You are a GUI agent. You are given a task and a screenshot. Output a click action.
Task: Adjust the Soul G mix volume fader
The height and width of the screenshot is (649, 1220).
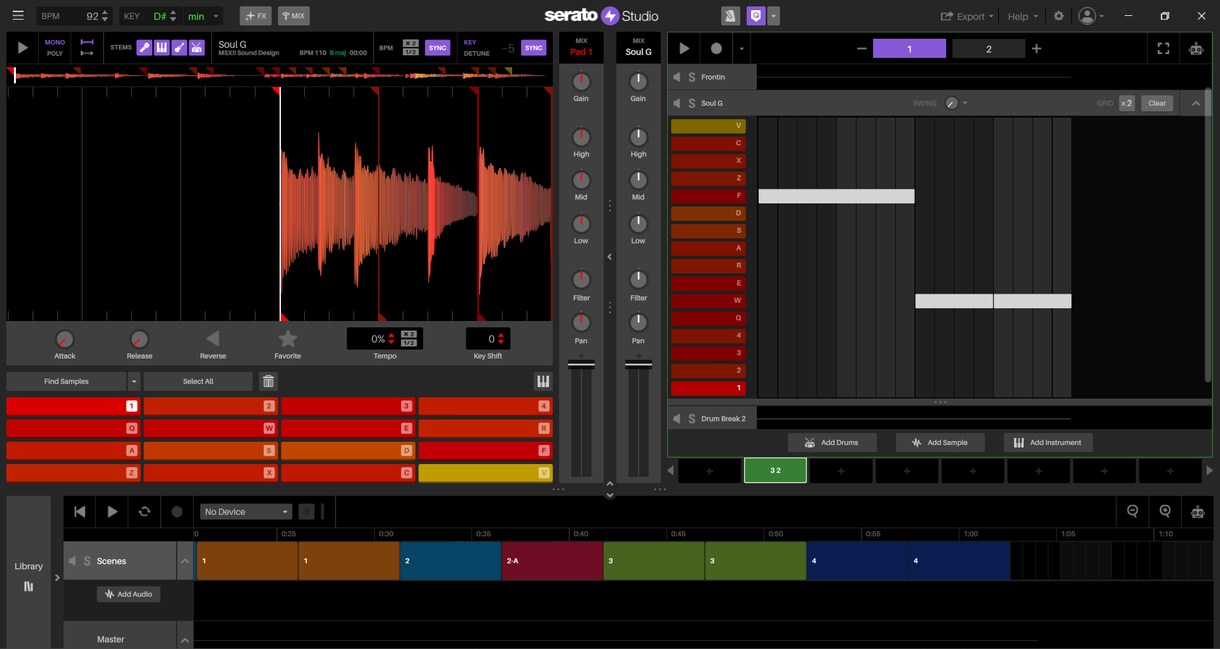coord(638,365)
